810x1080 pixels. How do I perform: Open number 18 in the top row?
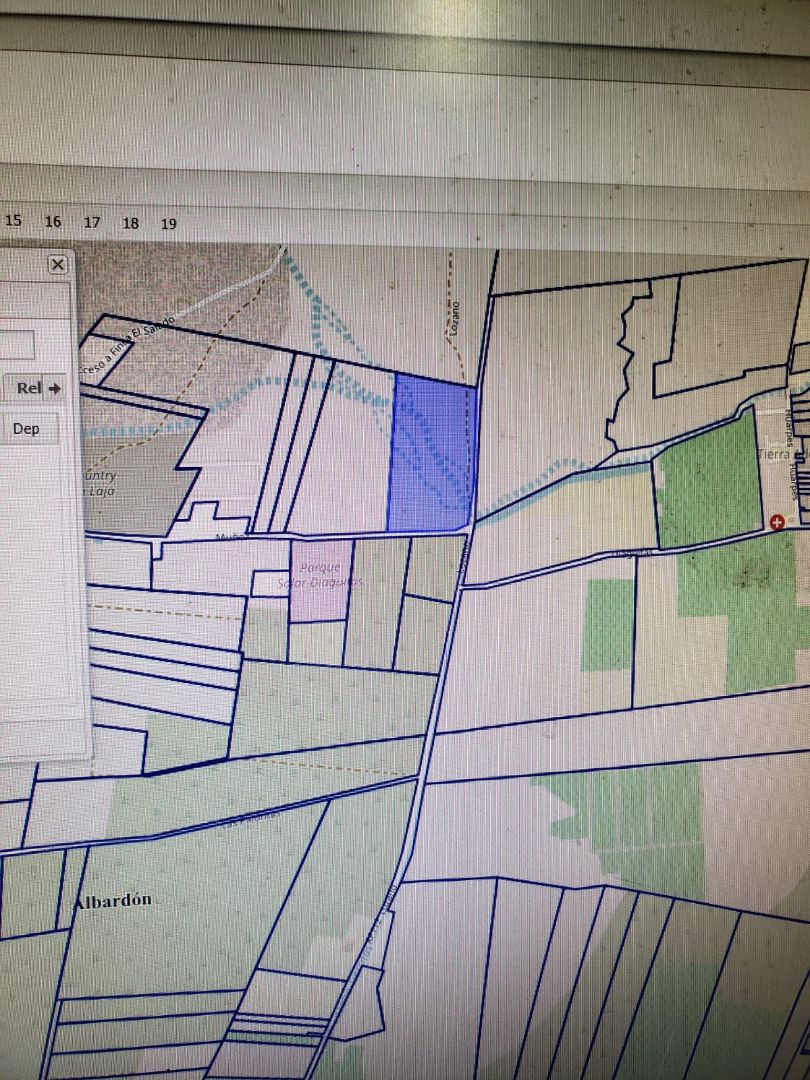[130, 223]
